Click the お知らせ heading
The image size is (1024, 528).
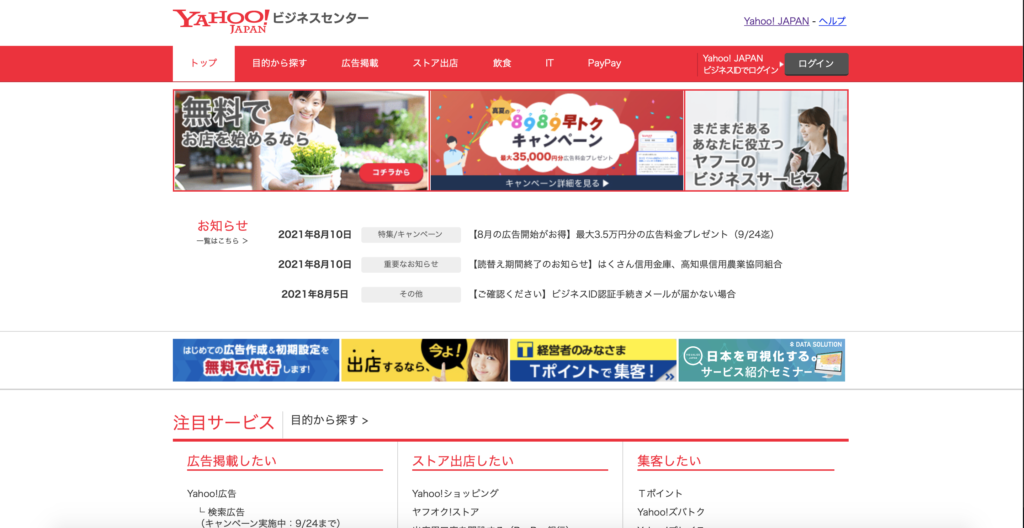[223, 225]
